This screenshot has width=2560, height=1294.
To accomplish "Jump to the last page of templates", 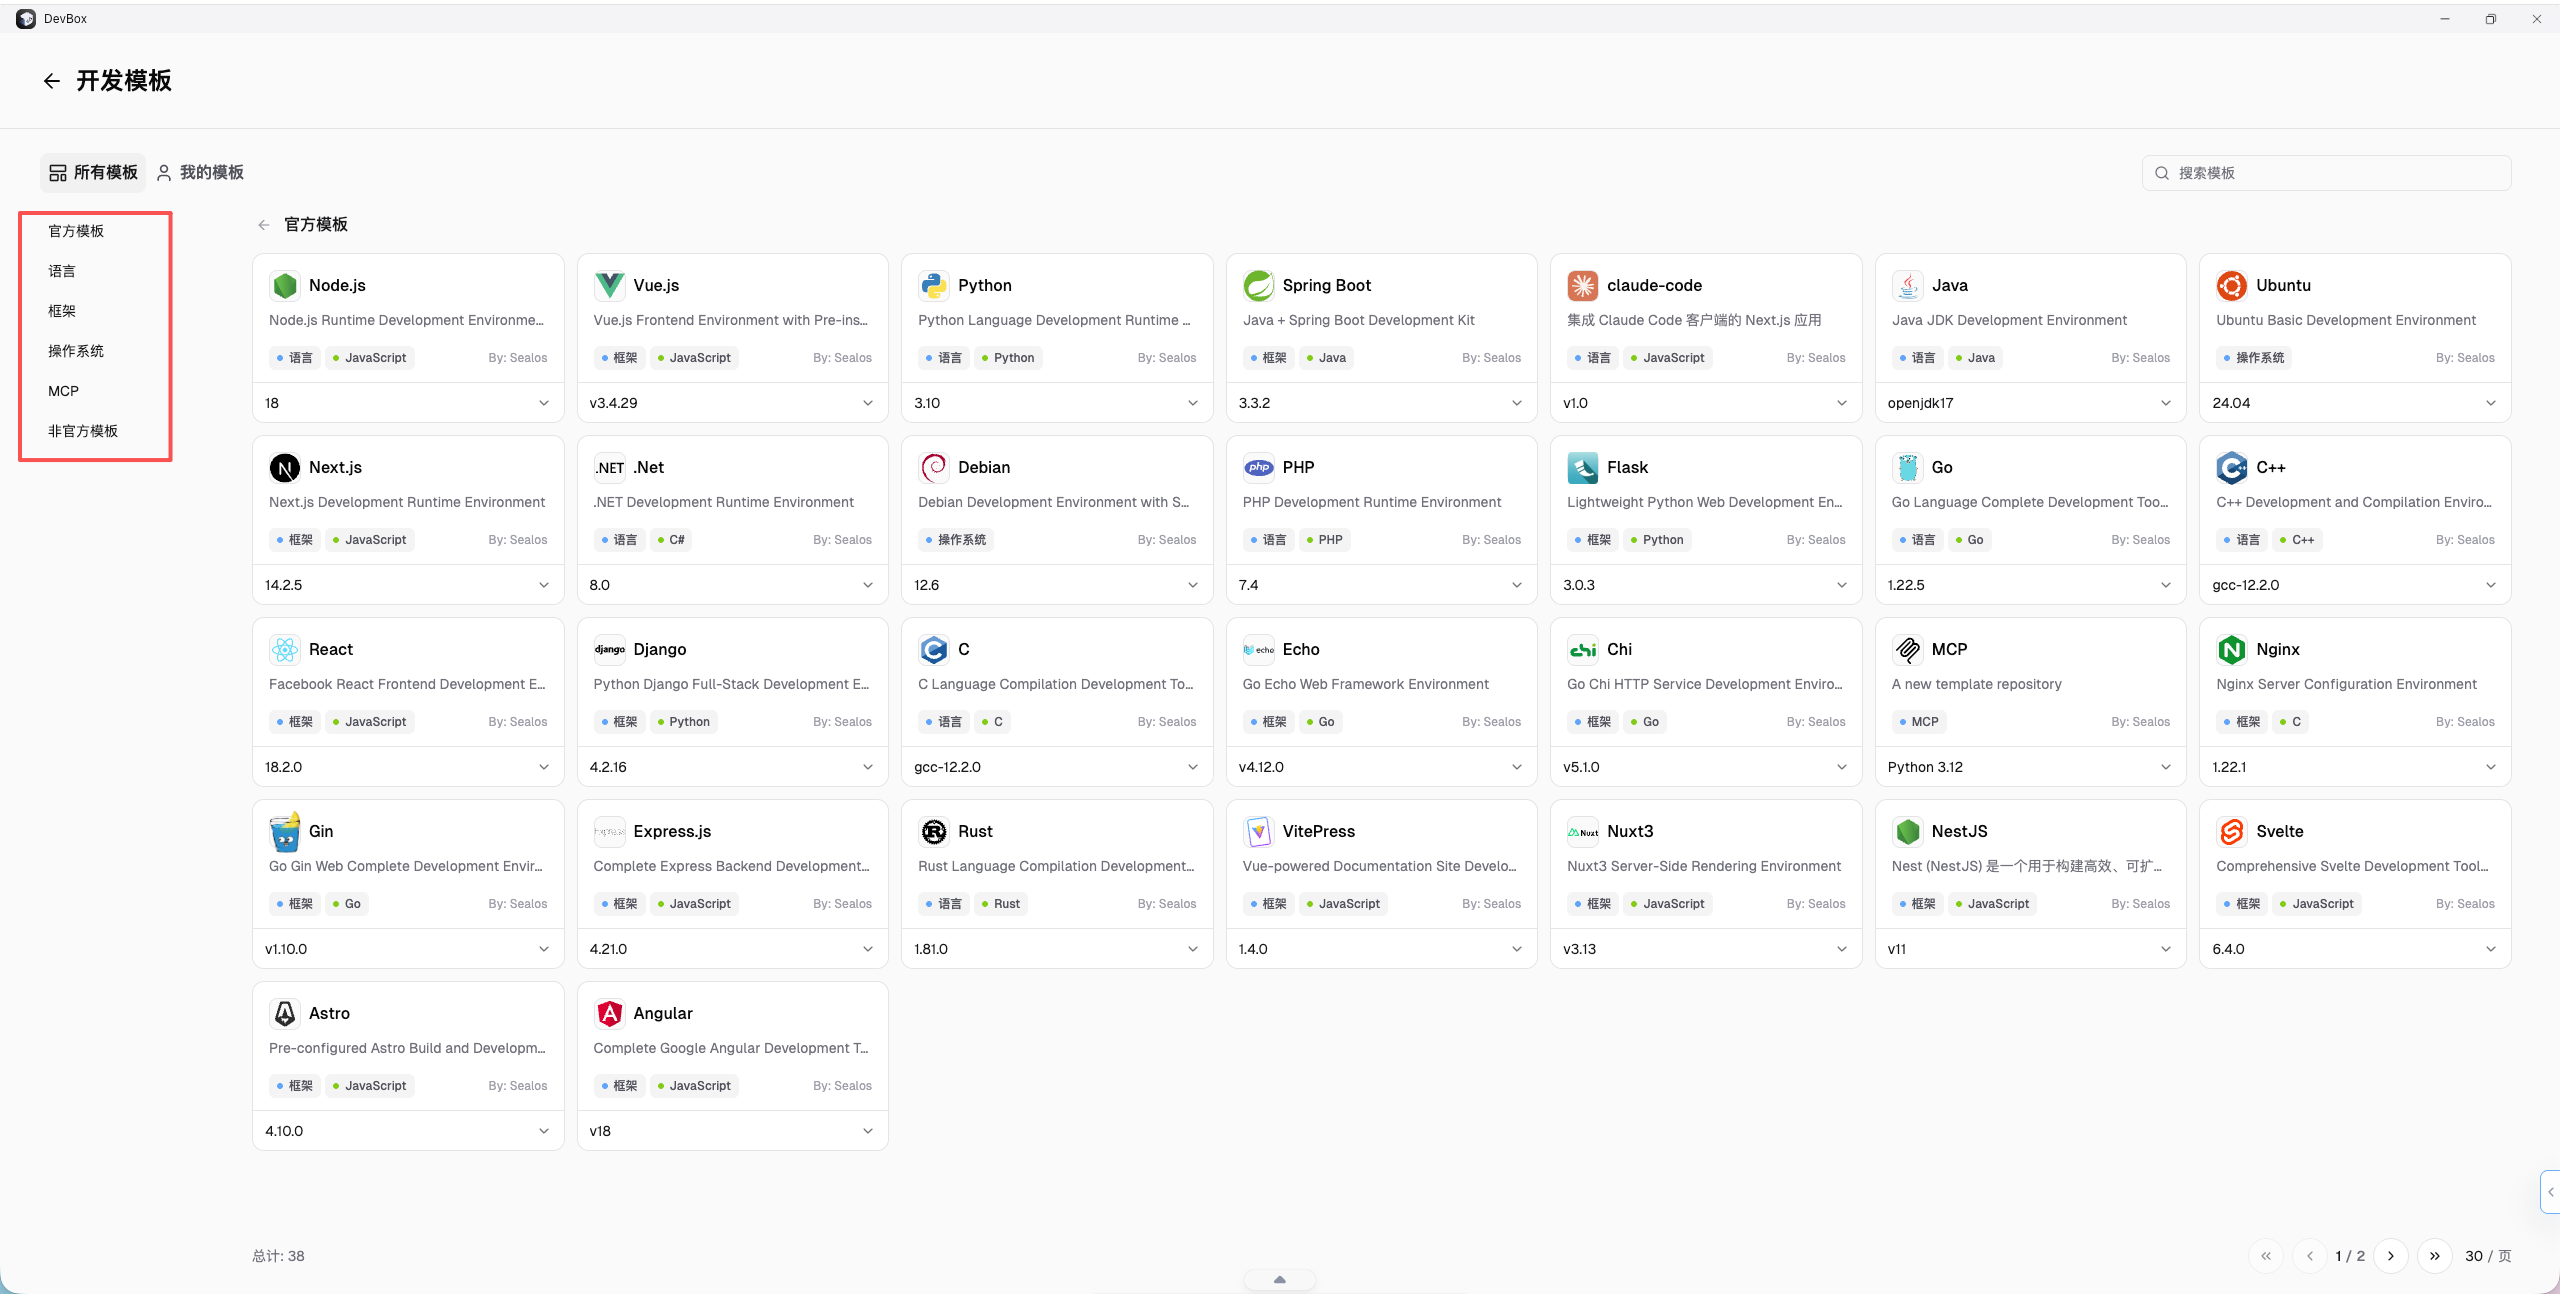I will click(2435, 1256).
